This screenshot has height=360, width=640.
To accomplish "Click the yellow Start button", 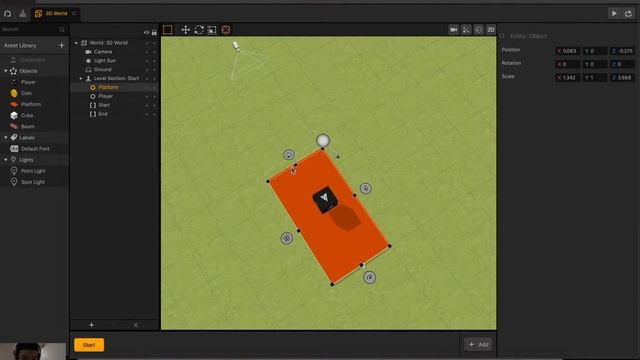I will 89,345.
